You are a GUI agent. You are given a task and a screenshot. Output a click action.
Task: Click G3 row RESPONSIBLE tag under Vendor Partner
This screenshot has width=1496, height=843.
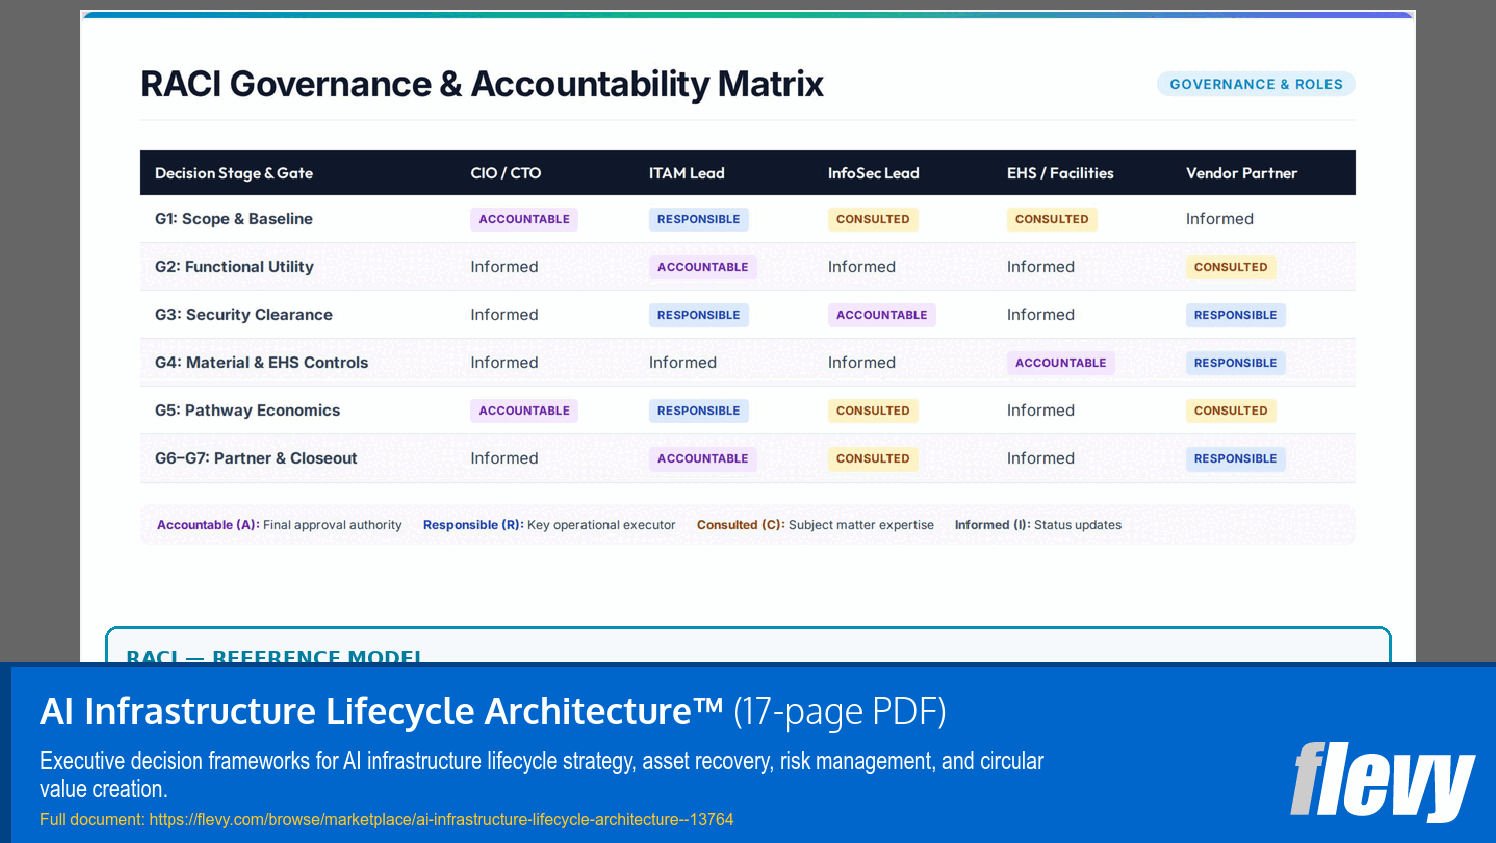pos(1236,315)
